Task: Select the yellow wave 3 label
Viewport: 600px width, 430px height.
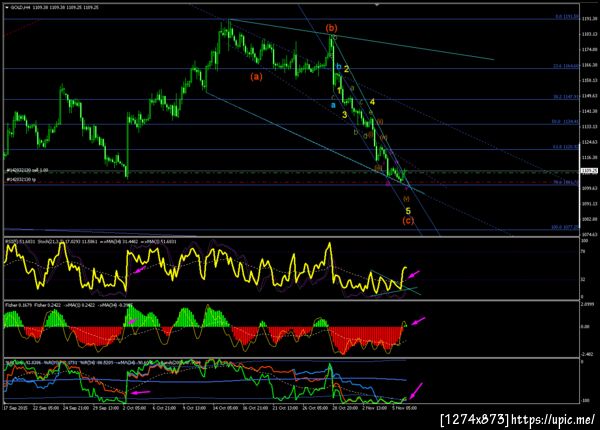Action: [345, 114]
